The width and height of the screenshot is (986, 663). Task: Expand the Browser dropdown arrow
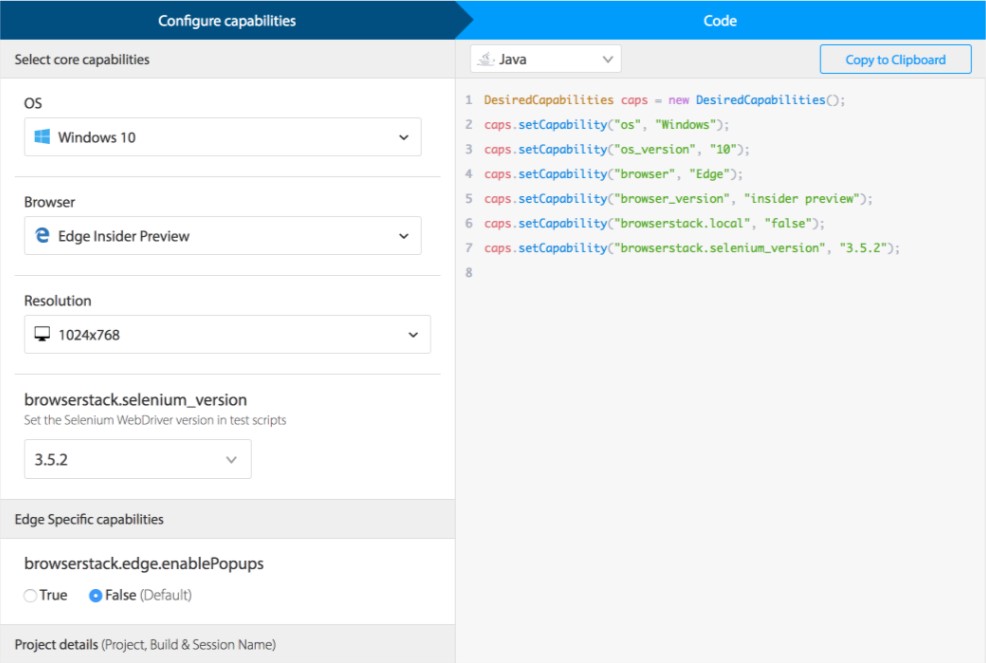pos(403,236)
